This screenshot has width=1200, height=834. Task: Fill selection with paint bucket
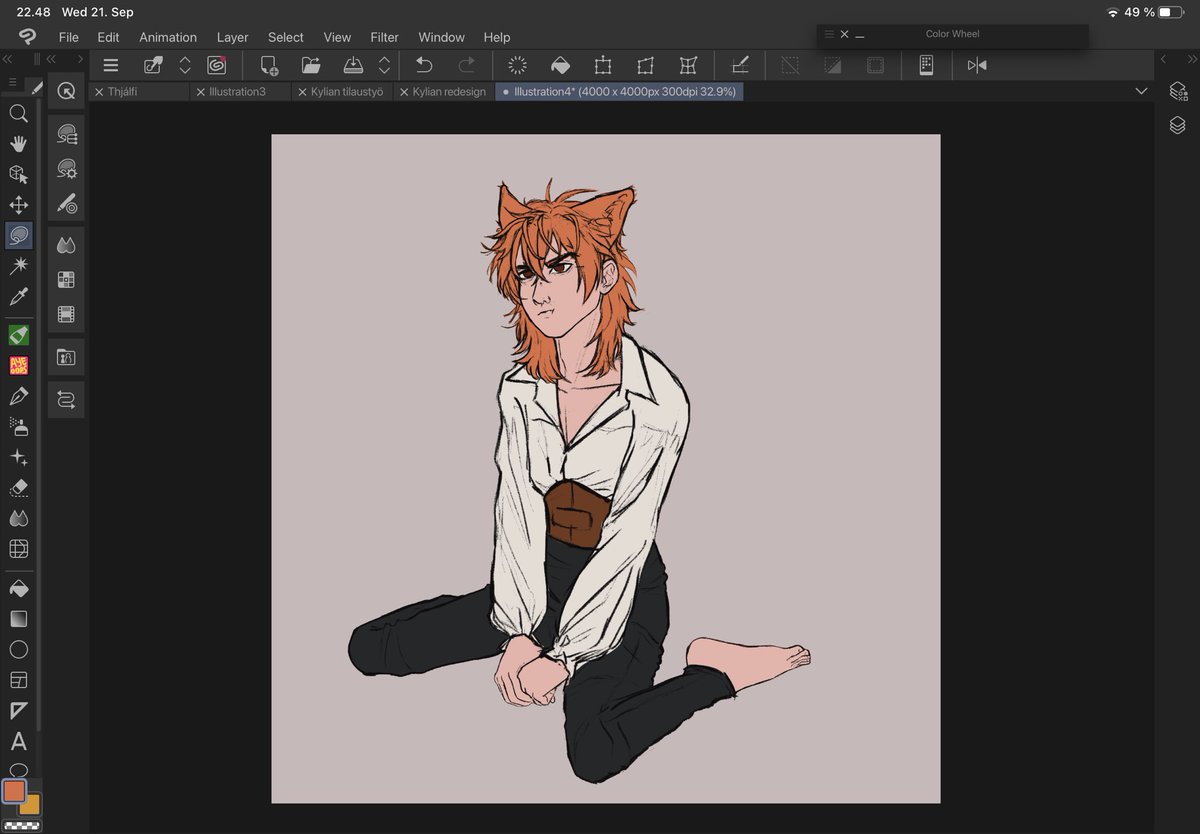(560, 66)
